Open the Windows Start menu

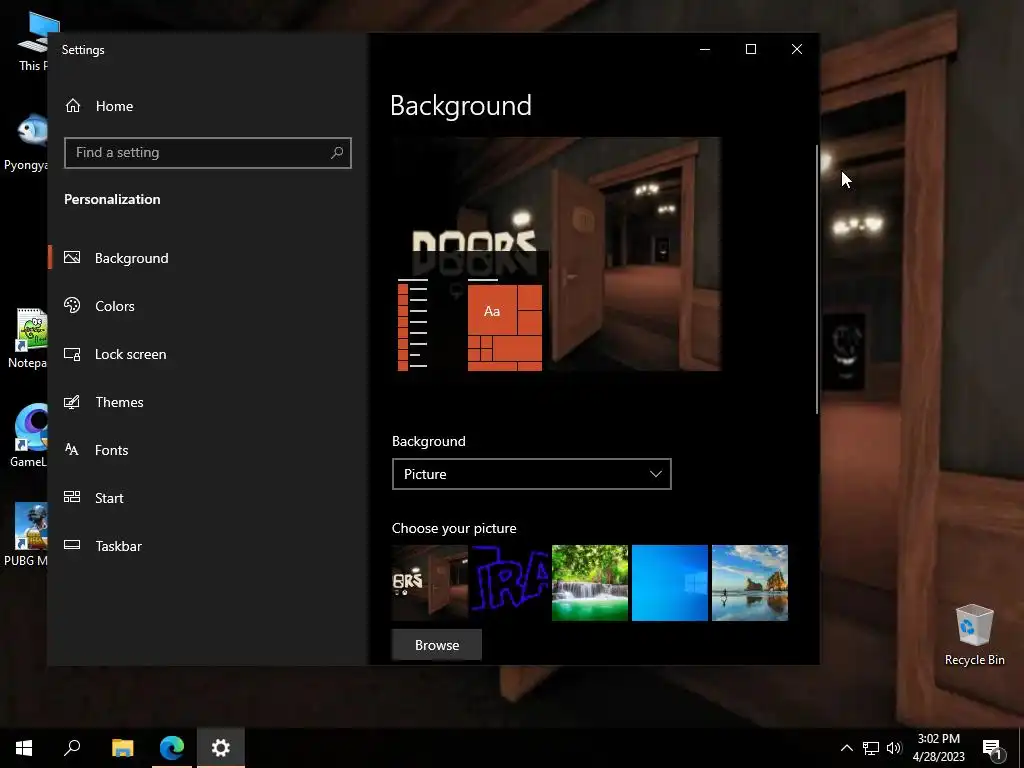coord(24,748)
